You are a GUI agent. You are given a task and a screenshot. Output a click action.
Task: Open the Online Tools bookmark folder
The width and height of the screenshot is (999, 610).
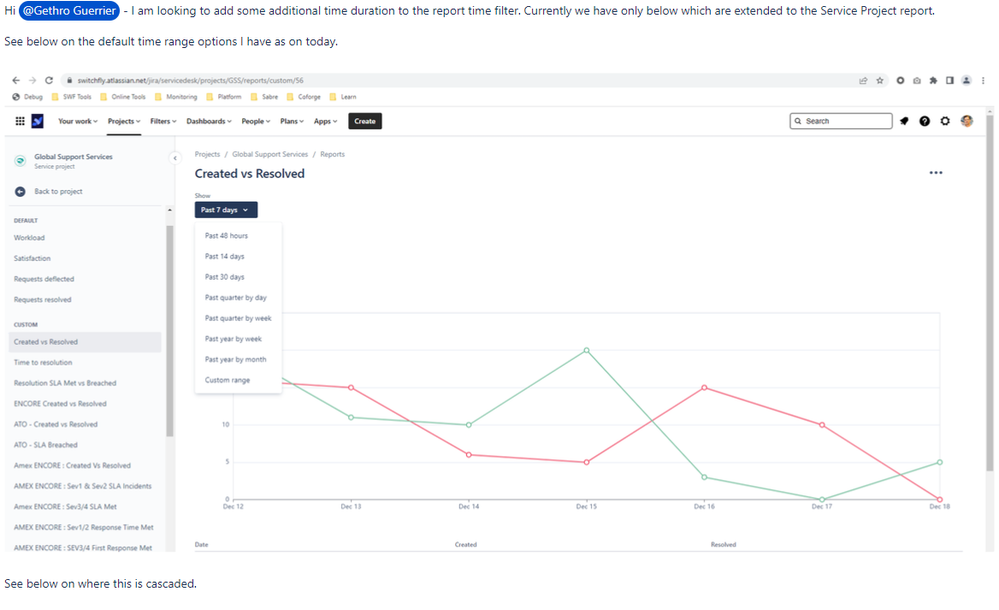(x=123, y=97)
